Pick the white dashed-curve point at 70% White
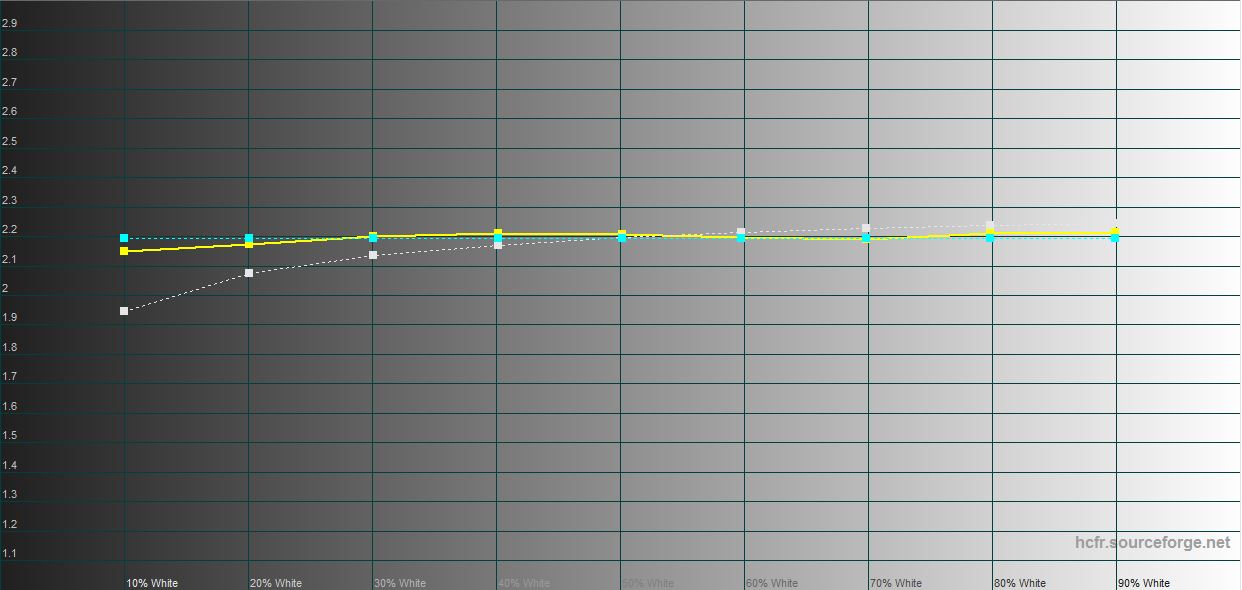1242x590 pixels. click(866, 228)
